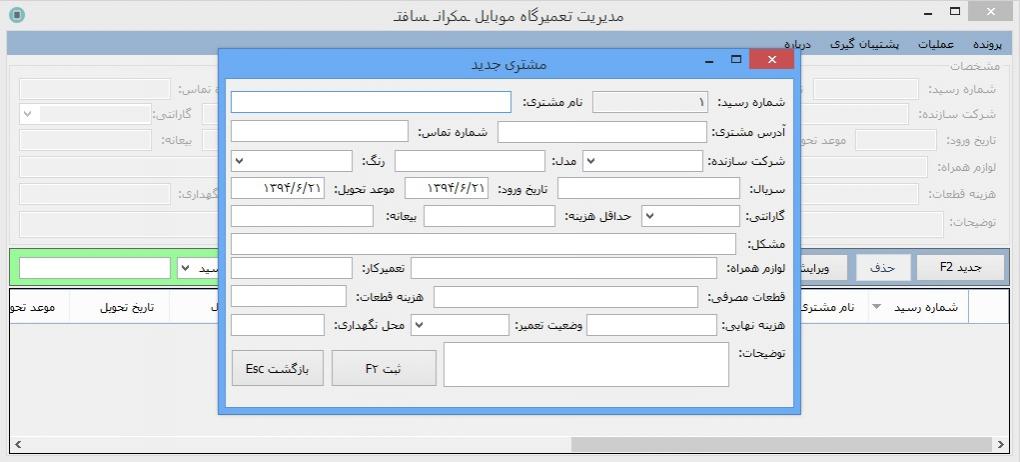The height and width of the screenshot is (462, 1020).
Task: Close the مشتری جدید dialog with red X
Action: coord(772,59)
